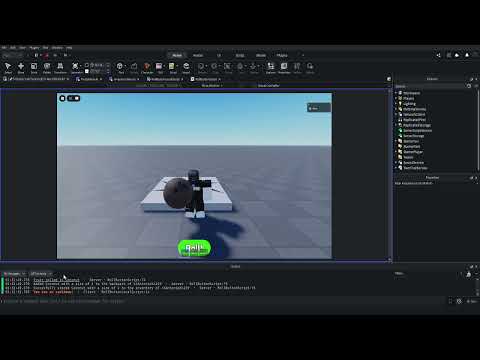Choose the Scale tool
The image size is (480, 360).
[34, 68]
